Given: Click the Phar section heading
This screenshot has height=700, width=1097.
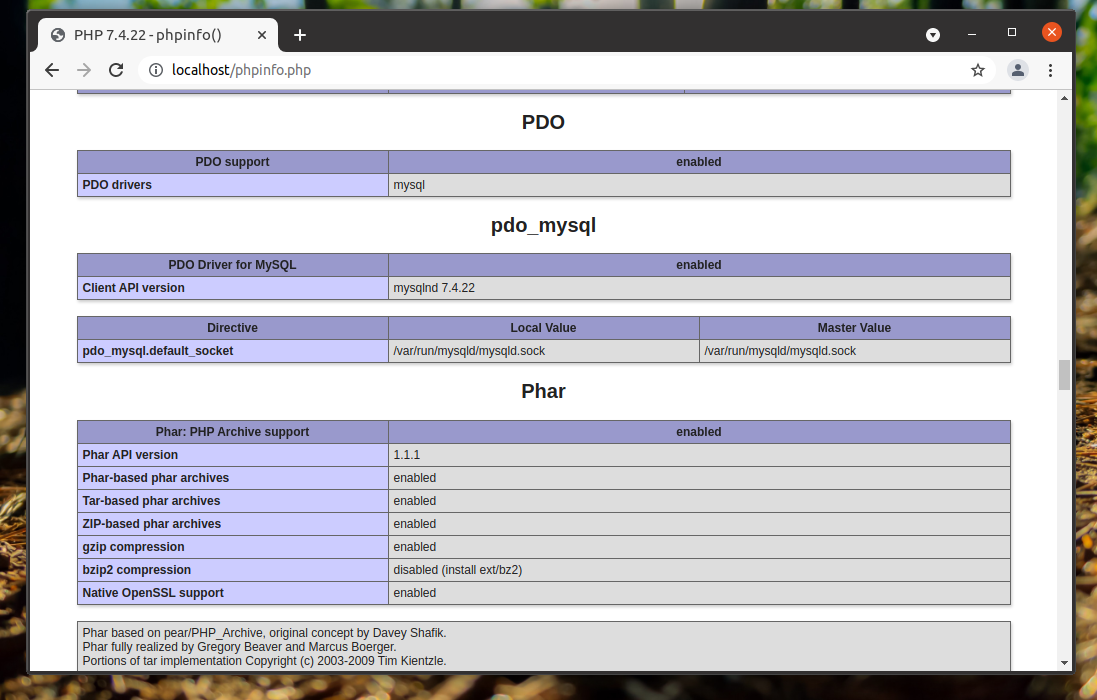Looking at the screenshot, I should point(544,391).
